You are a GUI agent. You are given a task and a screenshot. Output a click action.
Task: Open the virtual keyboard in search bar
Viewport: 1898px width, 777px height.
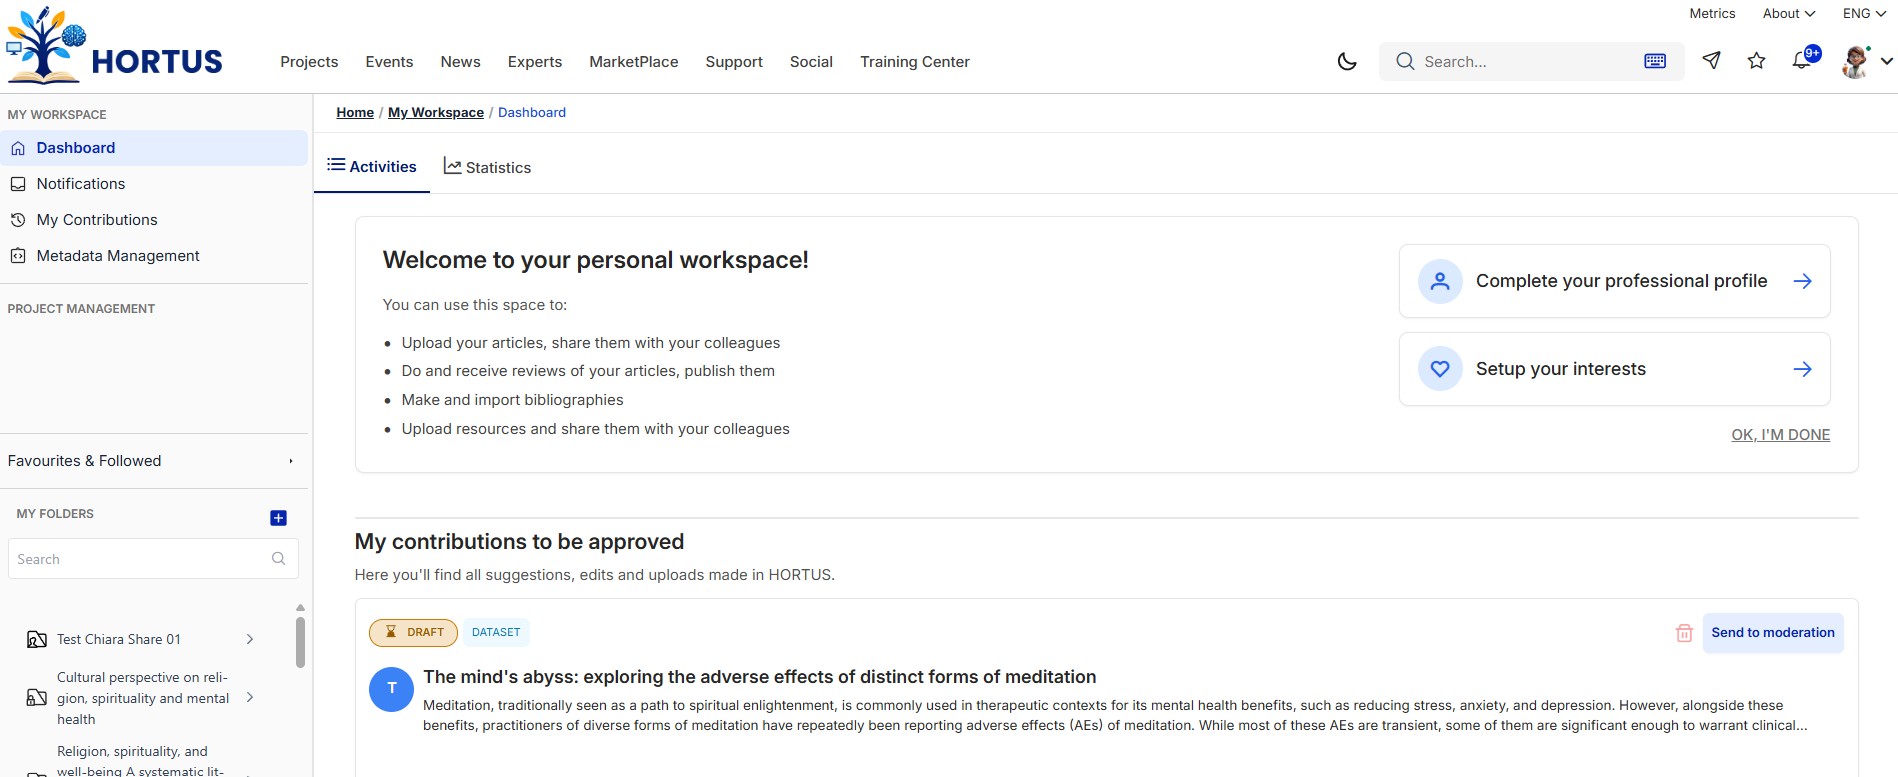tap(1655, 61)
